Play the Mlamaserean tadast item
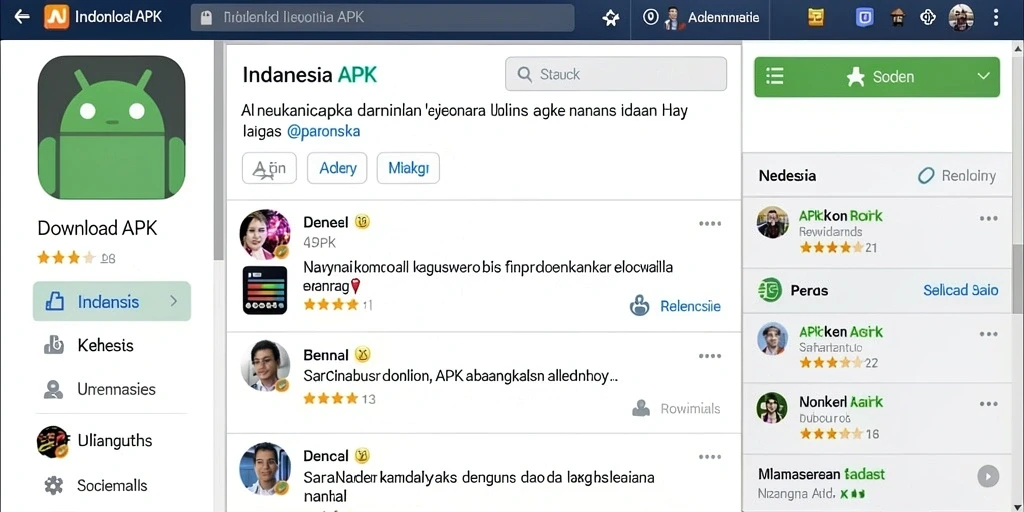Image resolution: width=1024 pixels, height=512 pixels. pos(988,476)
